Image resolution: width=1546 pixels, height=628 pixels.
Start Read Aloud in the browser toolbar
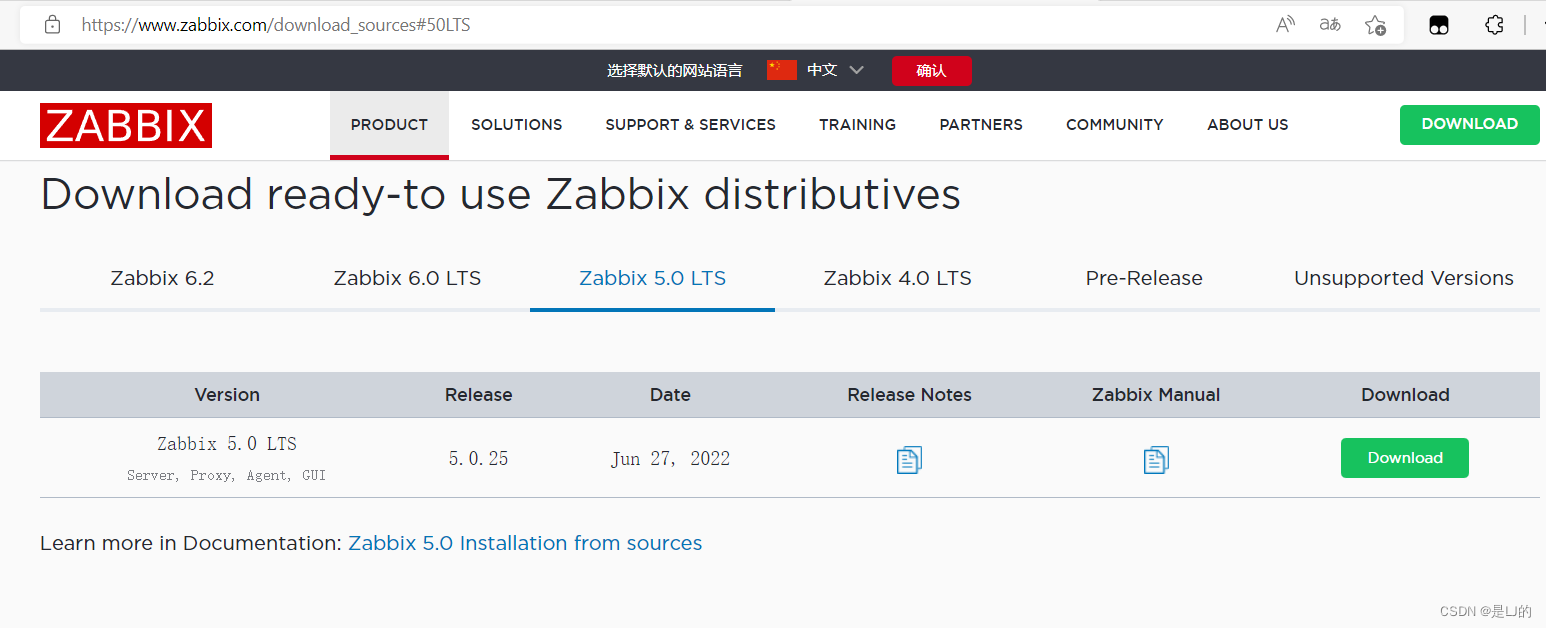tap(1284, 24)
